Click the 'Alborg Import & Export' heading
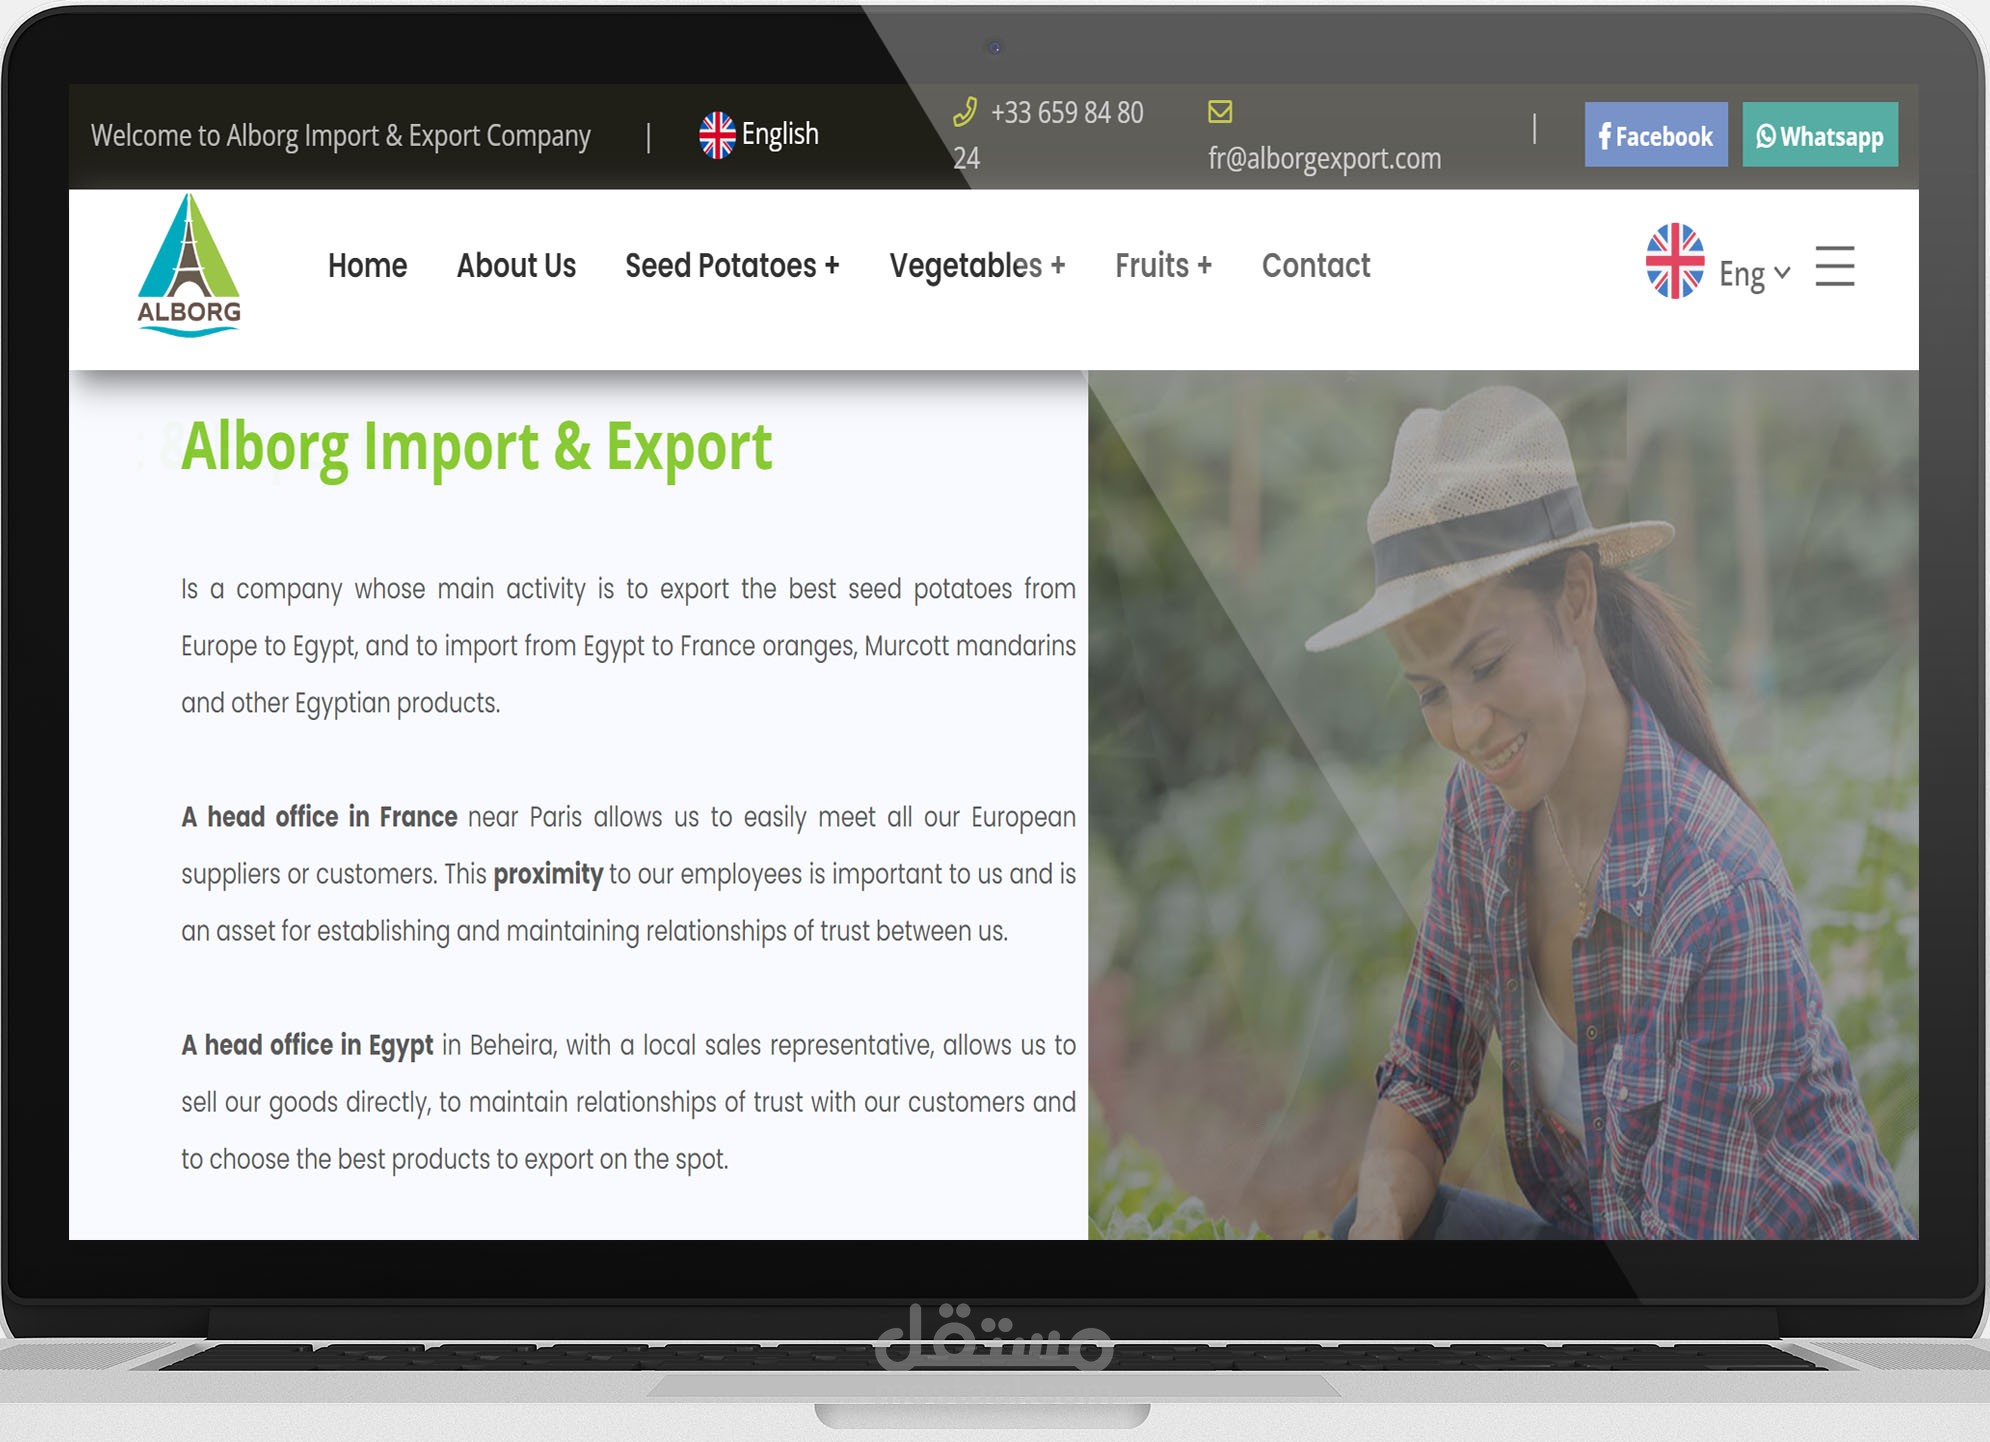Screen dimensions: 1990x1442 (x=477, y=446)
